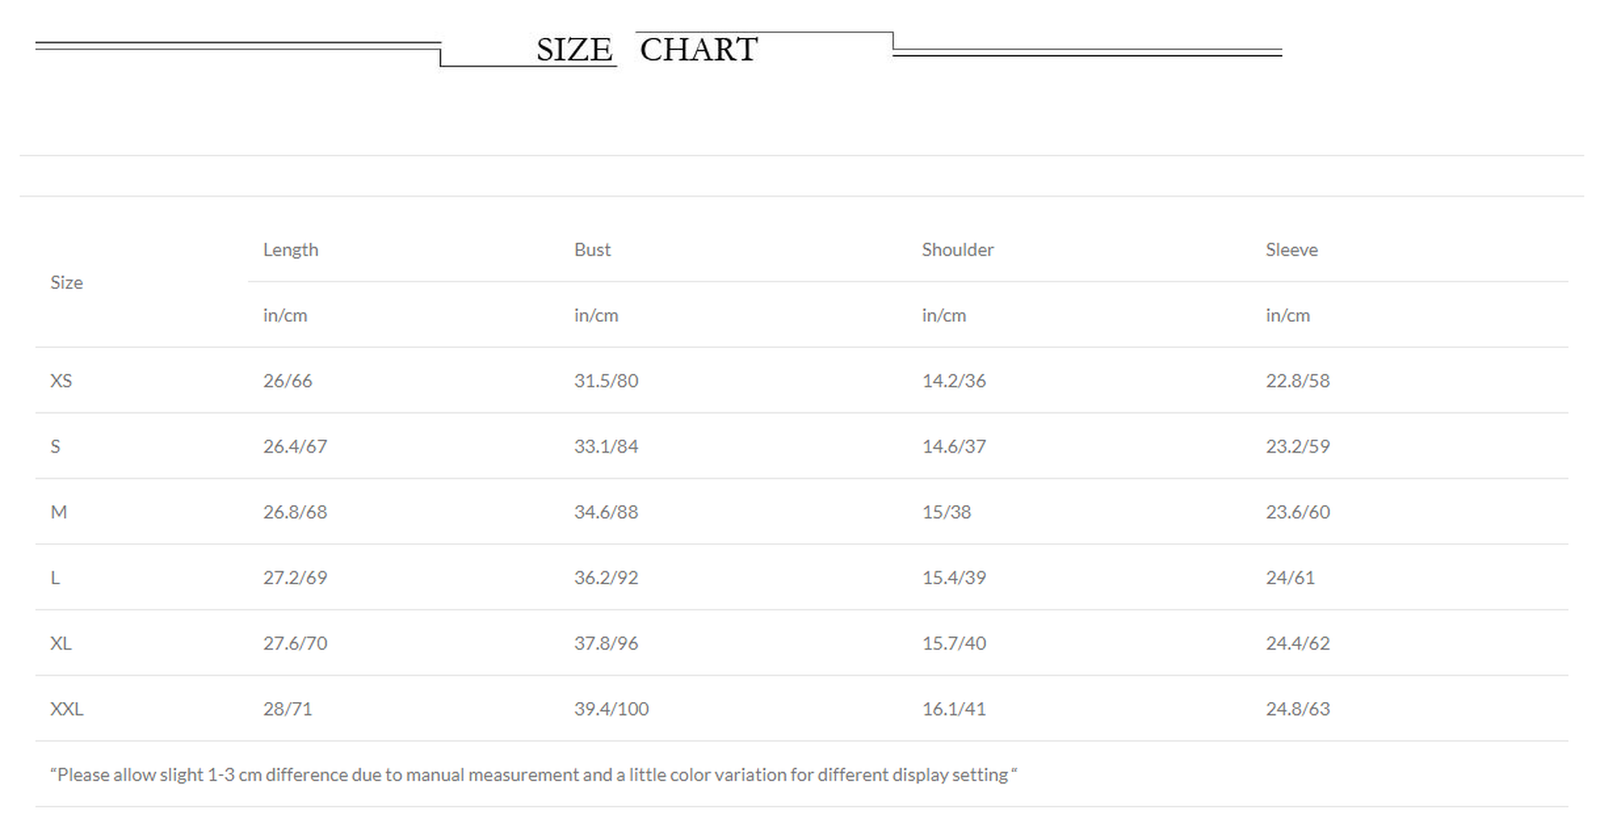Select the XS size row label

coord(61,381)
